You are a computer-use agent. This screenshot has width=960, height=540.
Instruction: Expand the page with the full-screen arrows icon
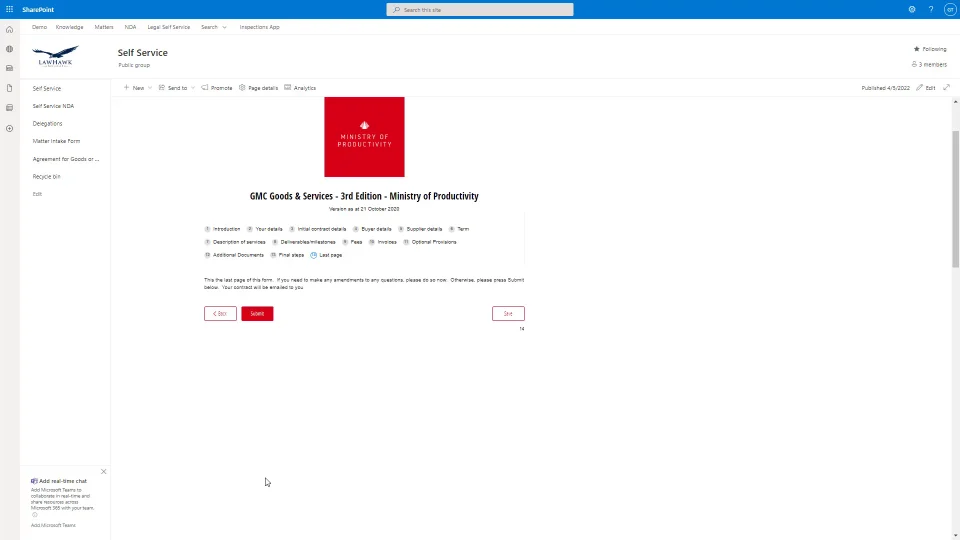(947, 88)
